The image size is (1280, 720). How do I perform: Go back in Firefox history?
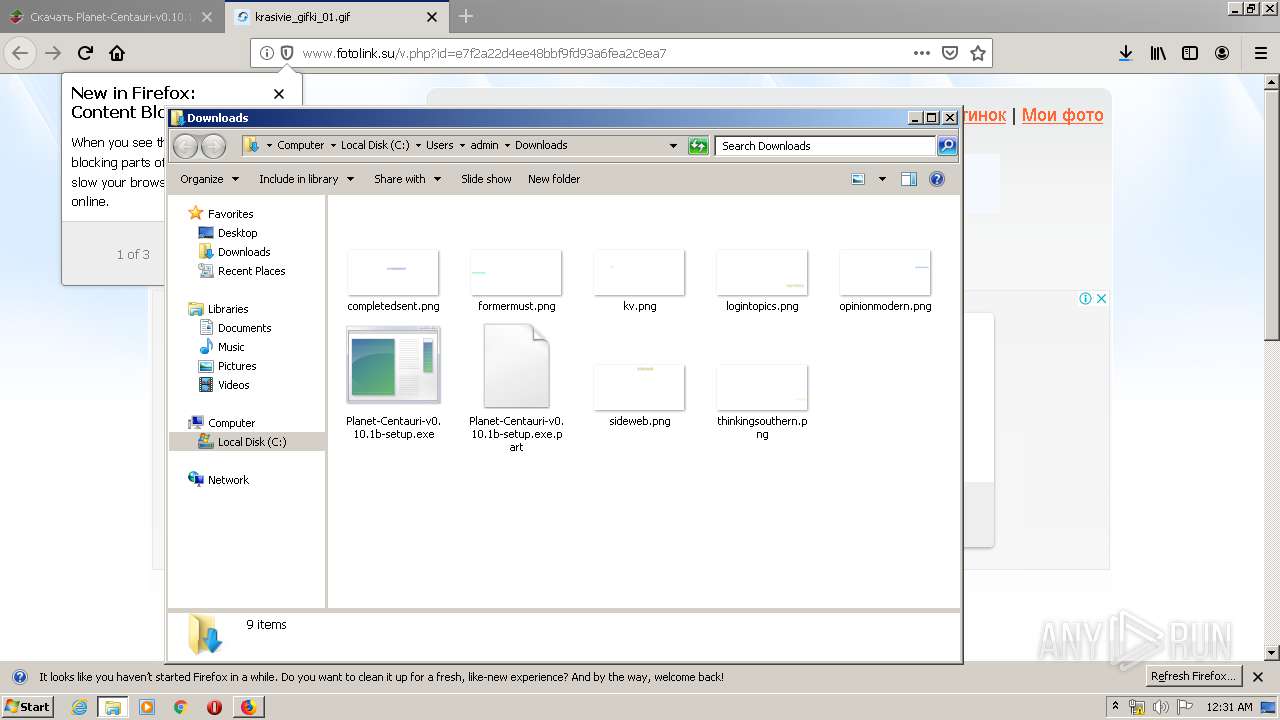tap(20, 53)
